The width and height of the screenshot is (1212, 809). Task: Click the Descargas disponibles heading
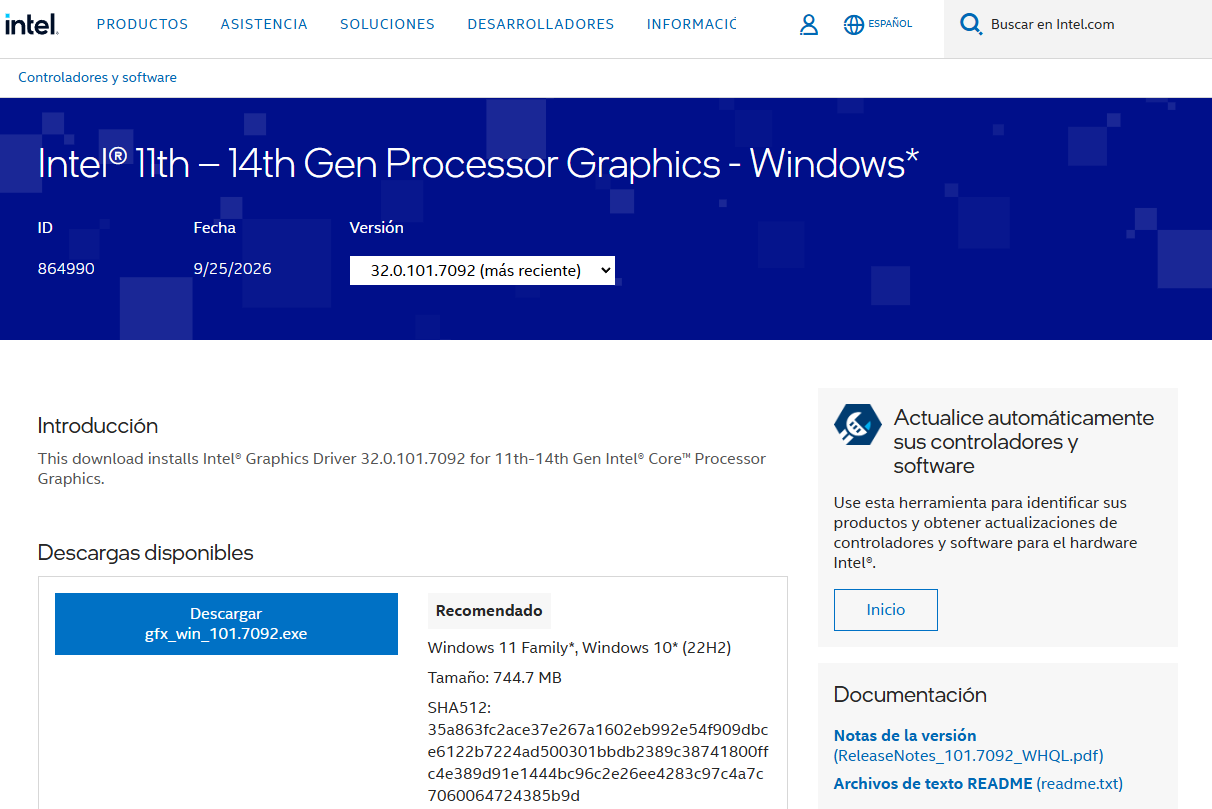tap(146, 553)
